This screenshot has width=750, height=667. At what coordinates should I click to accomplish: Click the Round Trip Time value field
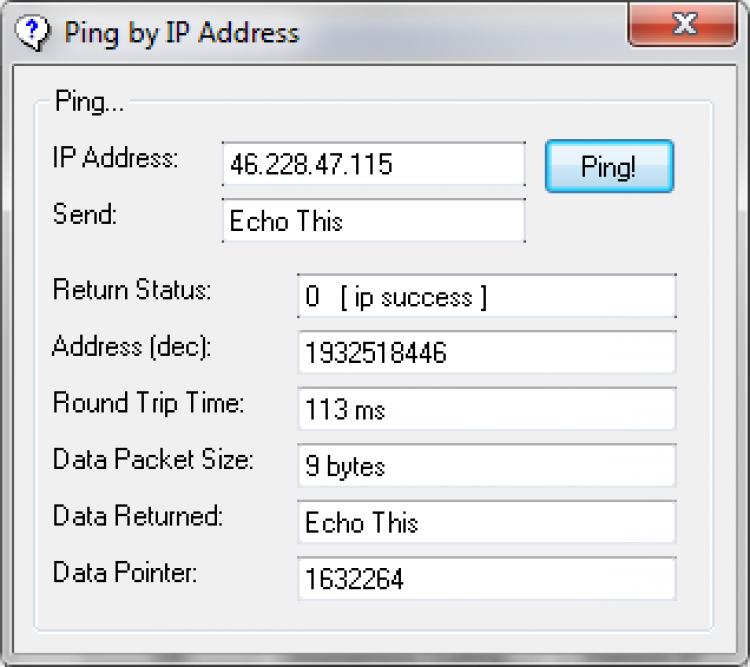(x=486, y=408)
